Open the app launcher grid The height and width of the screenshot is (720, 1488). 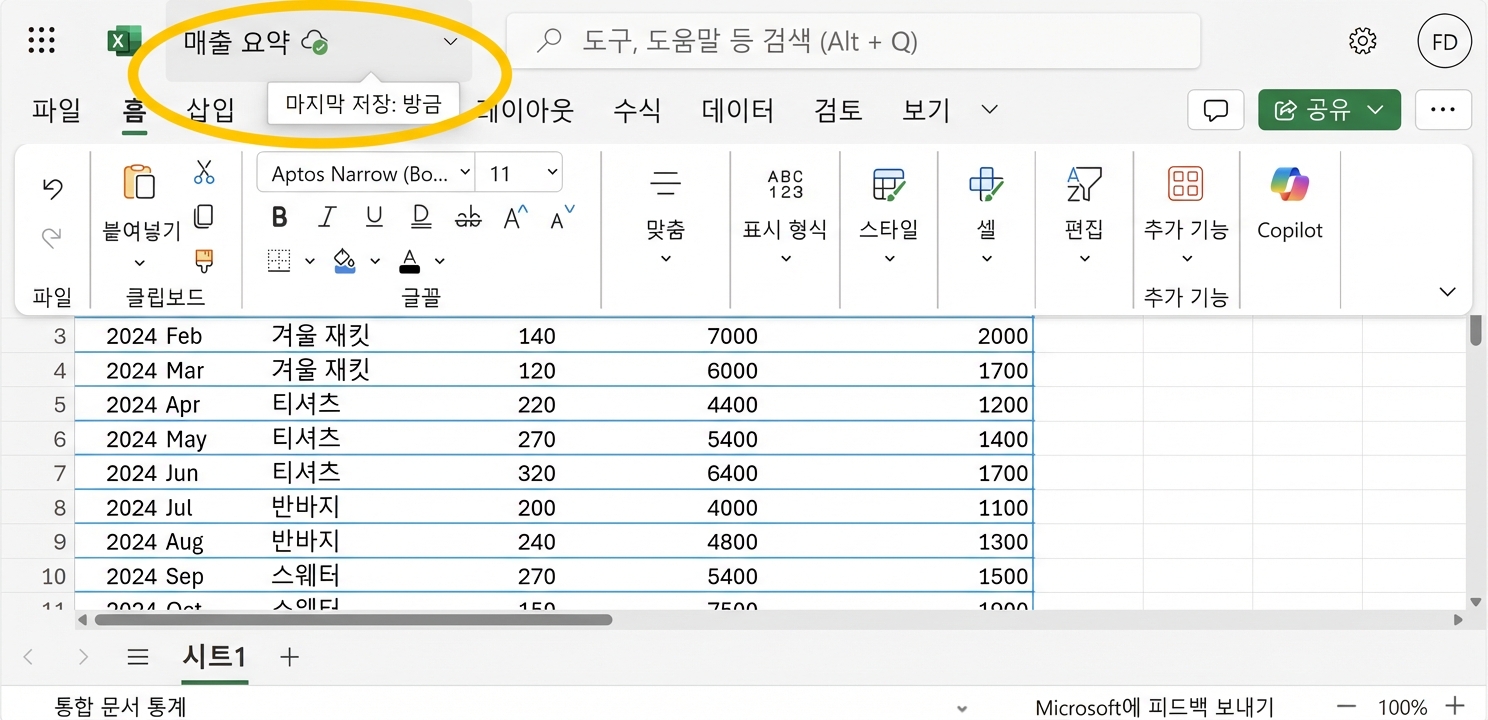pos(41,41)
